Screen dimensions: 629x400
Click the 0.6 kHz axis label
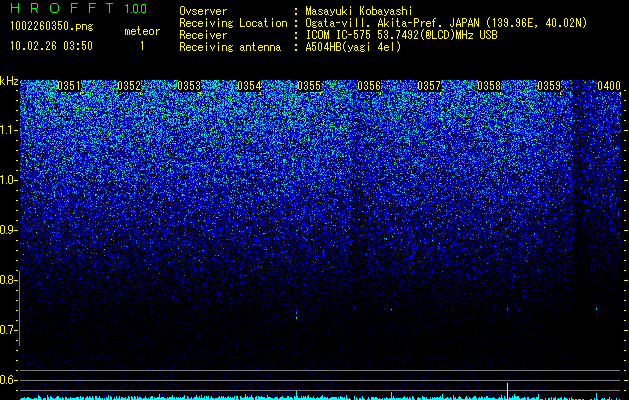(8, 380)
